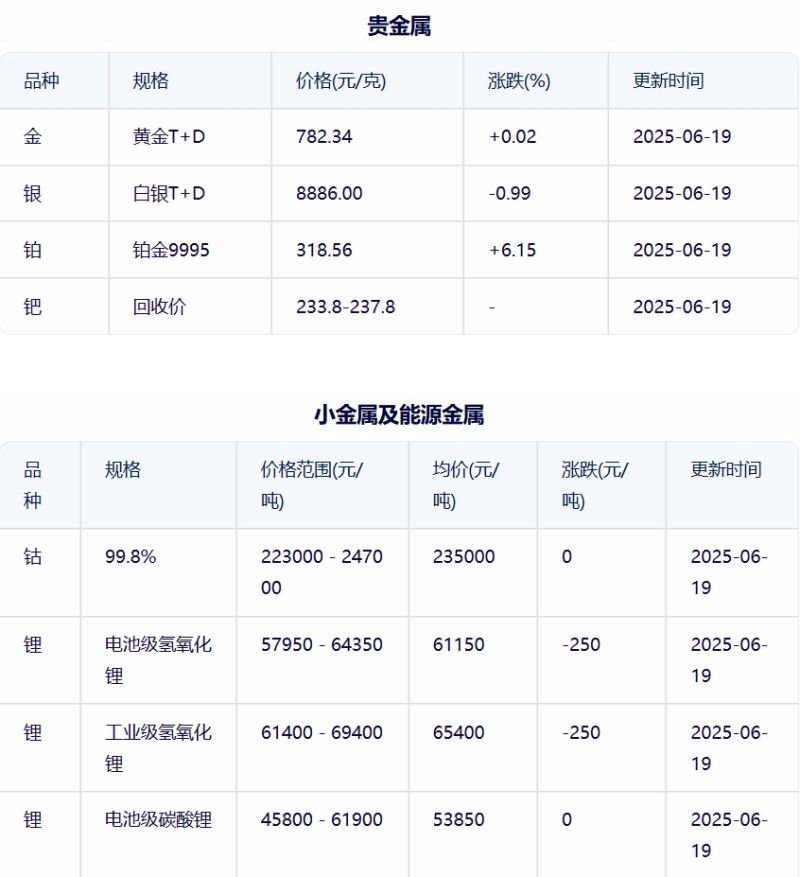Click the 小金属及能源金属 section title
Viewport: 800px width, 877px height.
(399, 415)
